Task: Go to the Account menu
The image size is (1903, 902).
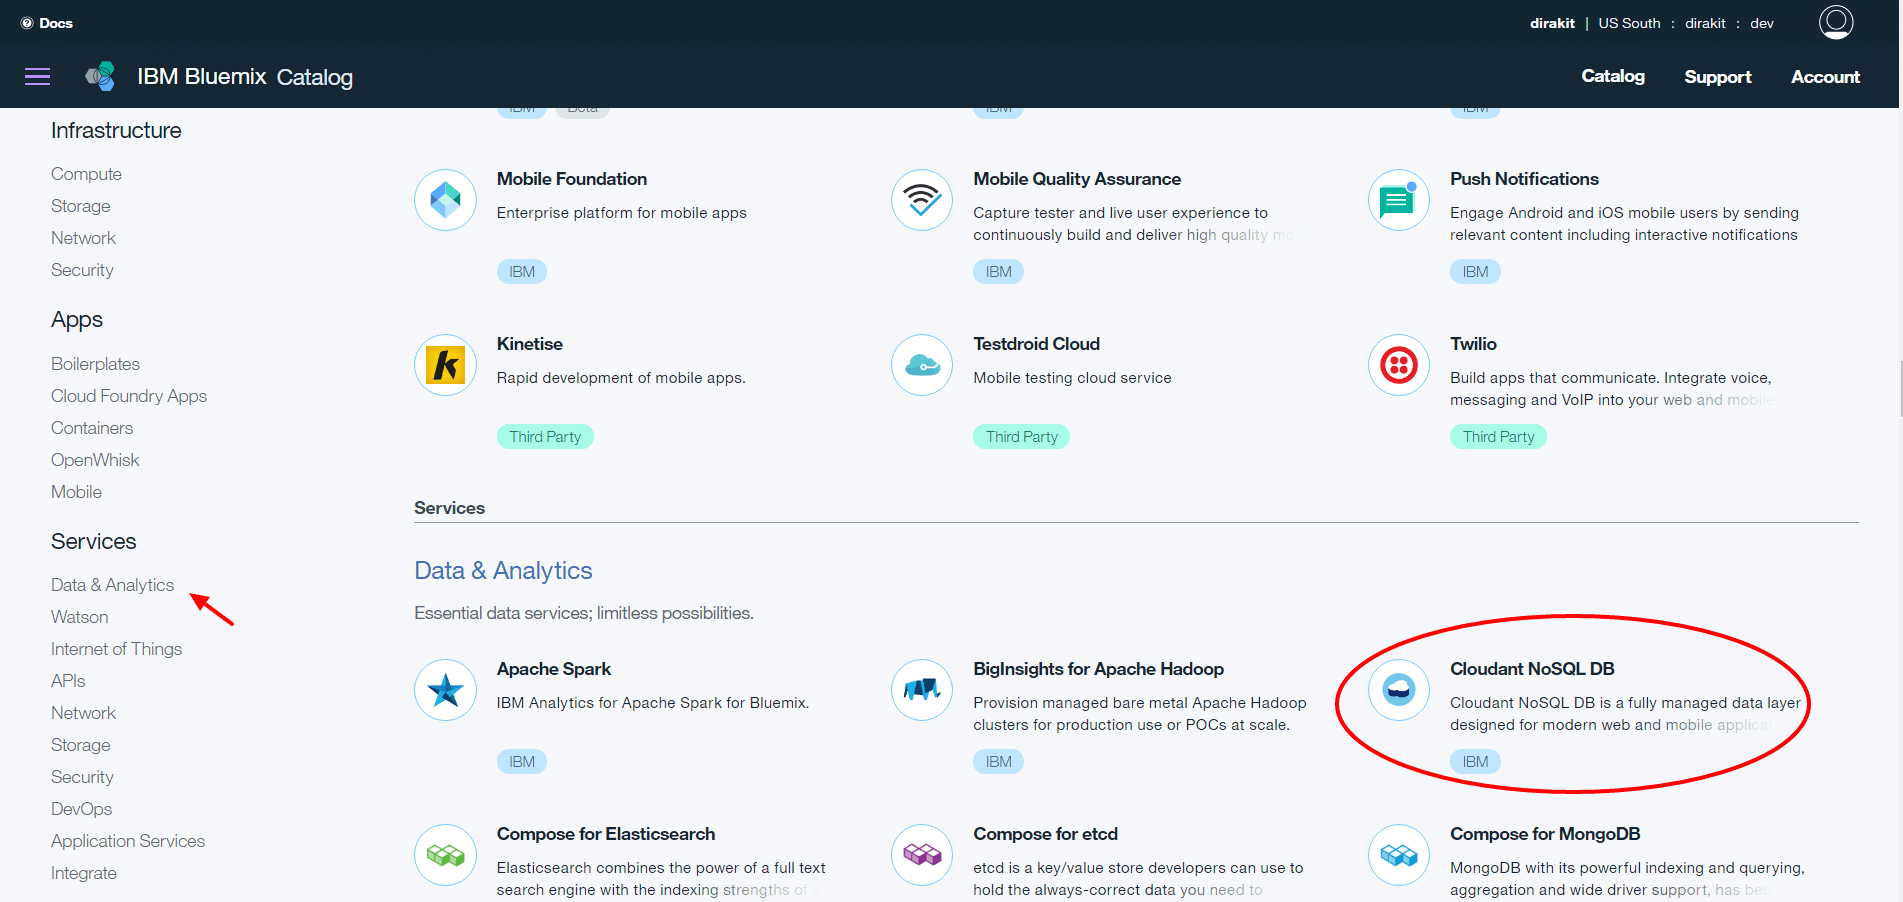Action: click(1825, 77)
